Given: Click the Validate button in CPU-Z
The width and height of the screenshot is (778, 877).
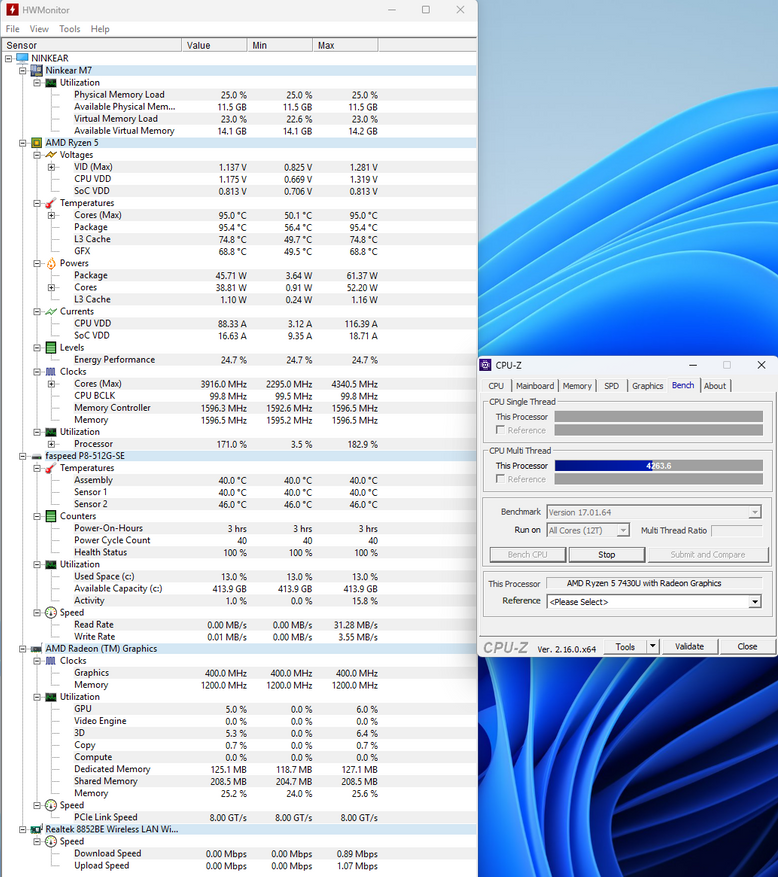Looking at the screenshot, I should (x=689, y=647).
